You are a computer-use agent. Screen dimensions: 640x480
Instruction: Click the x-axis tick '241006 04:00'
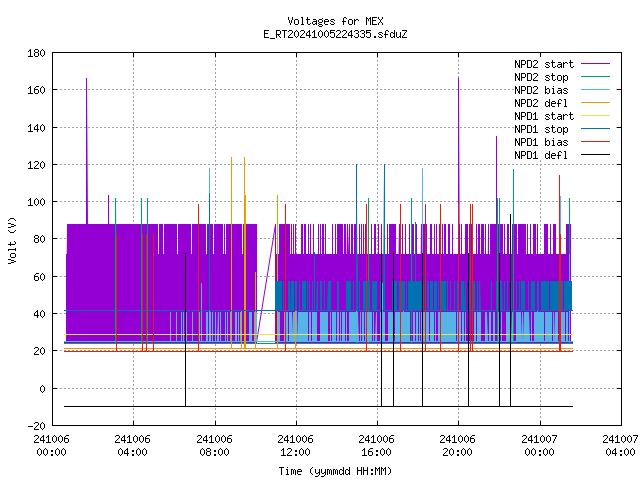click(133, 446)
